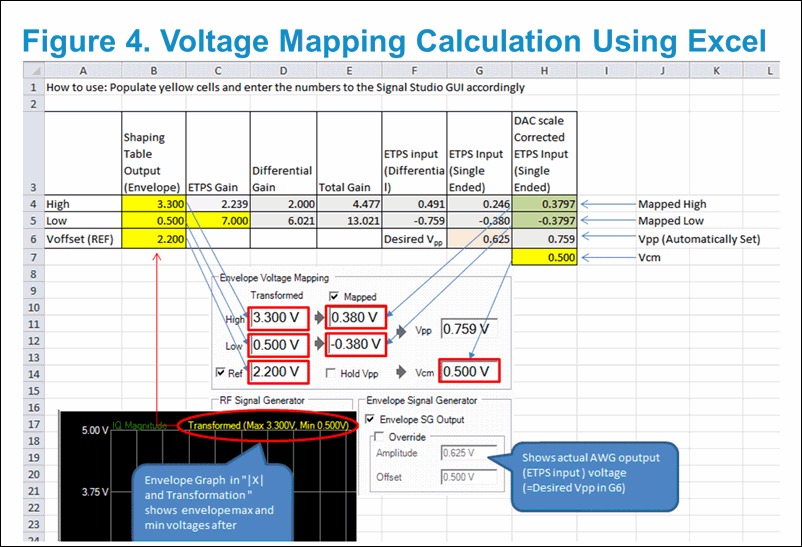Click Total Gain cell 13.021

tap(349, 221)
